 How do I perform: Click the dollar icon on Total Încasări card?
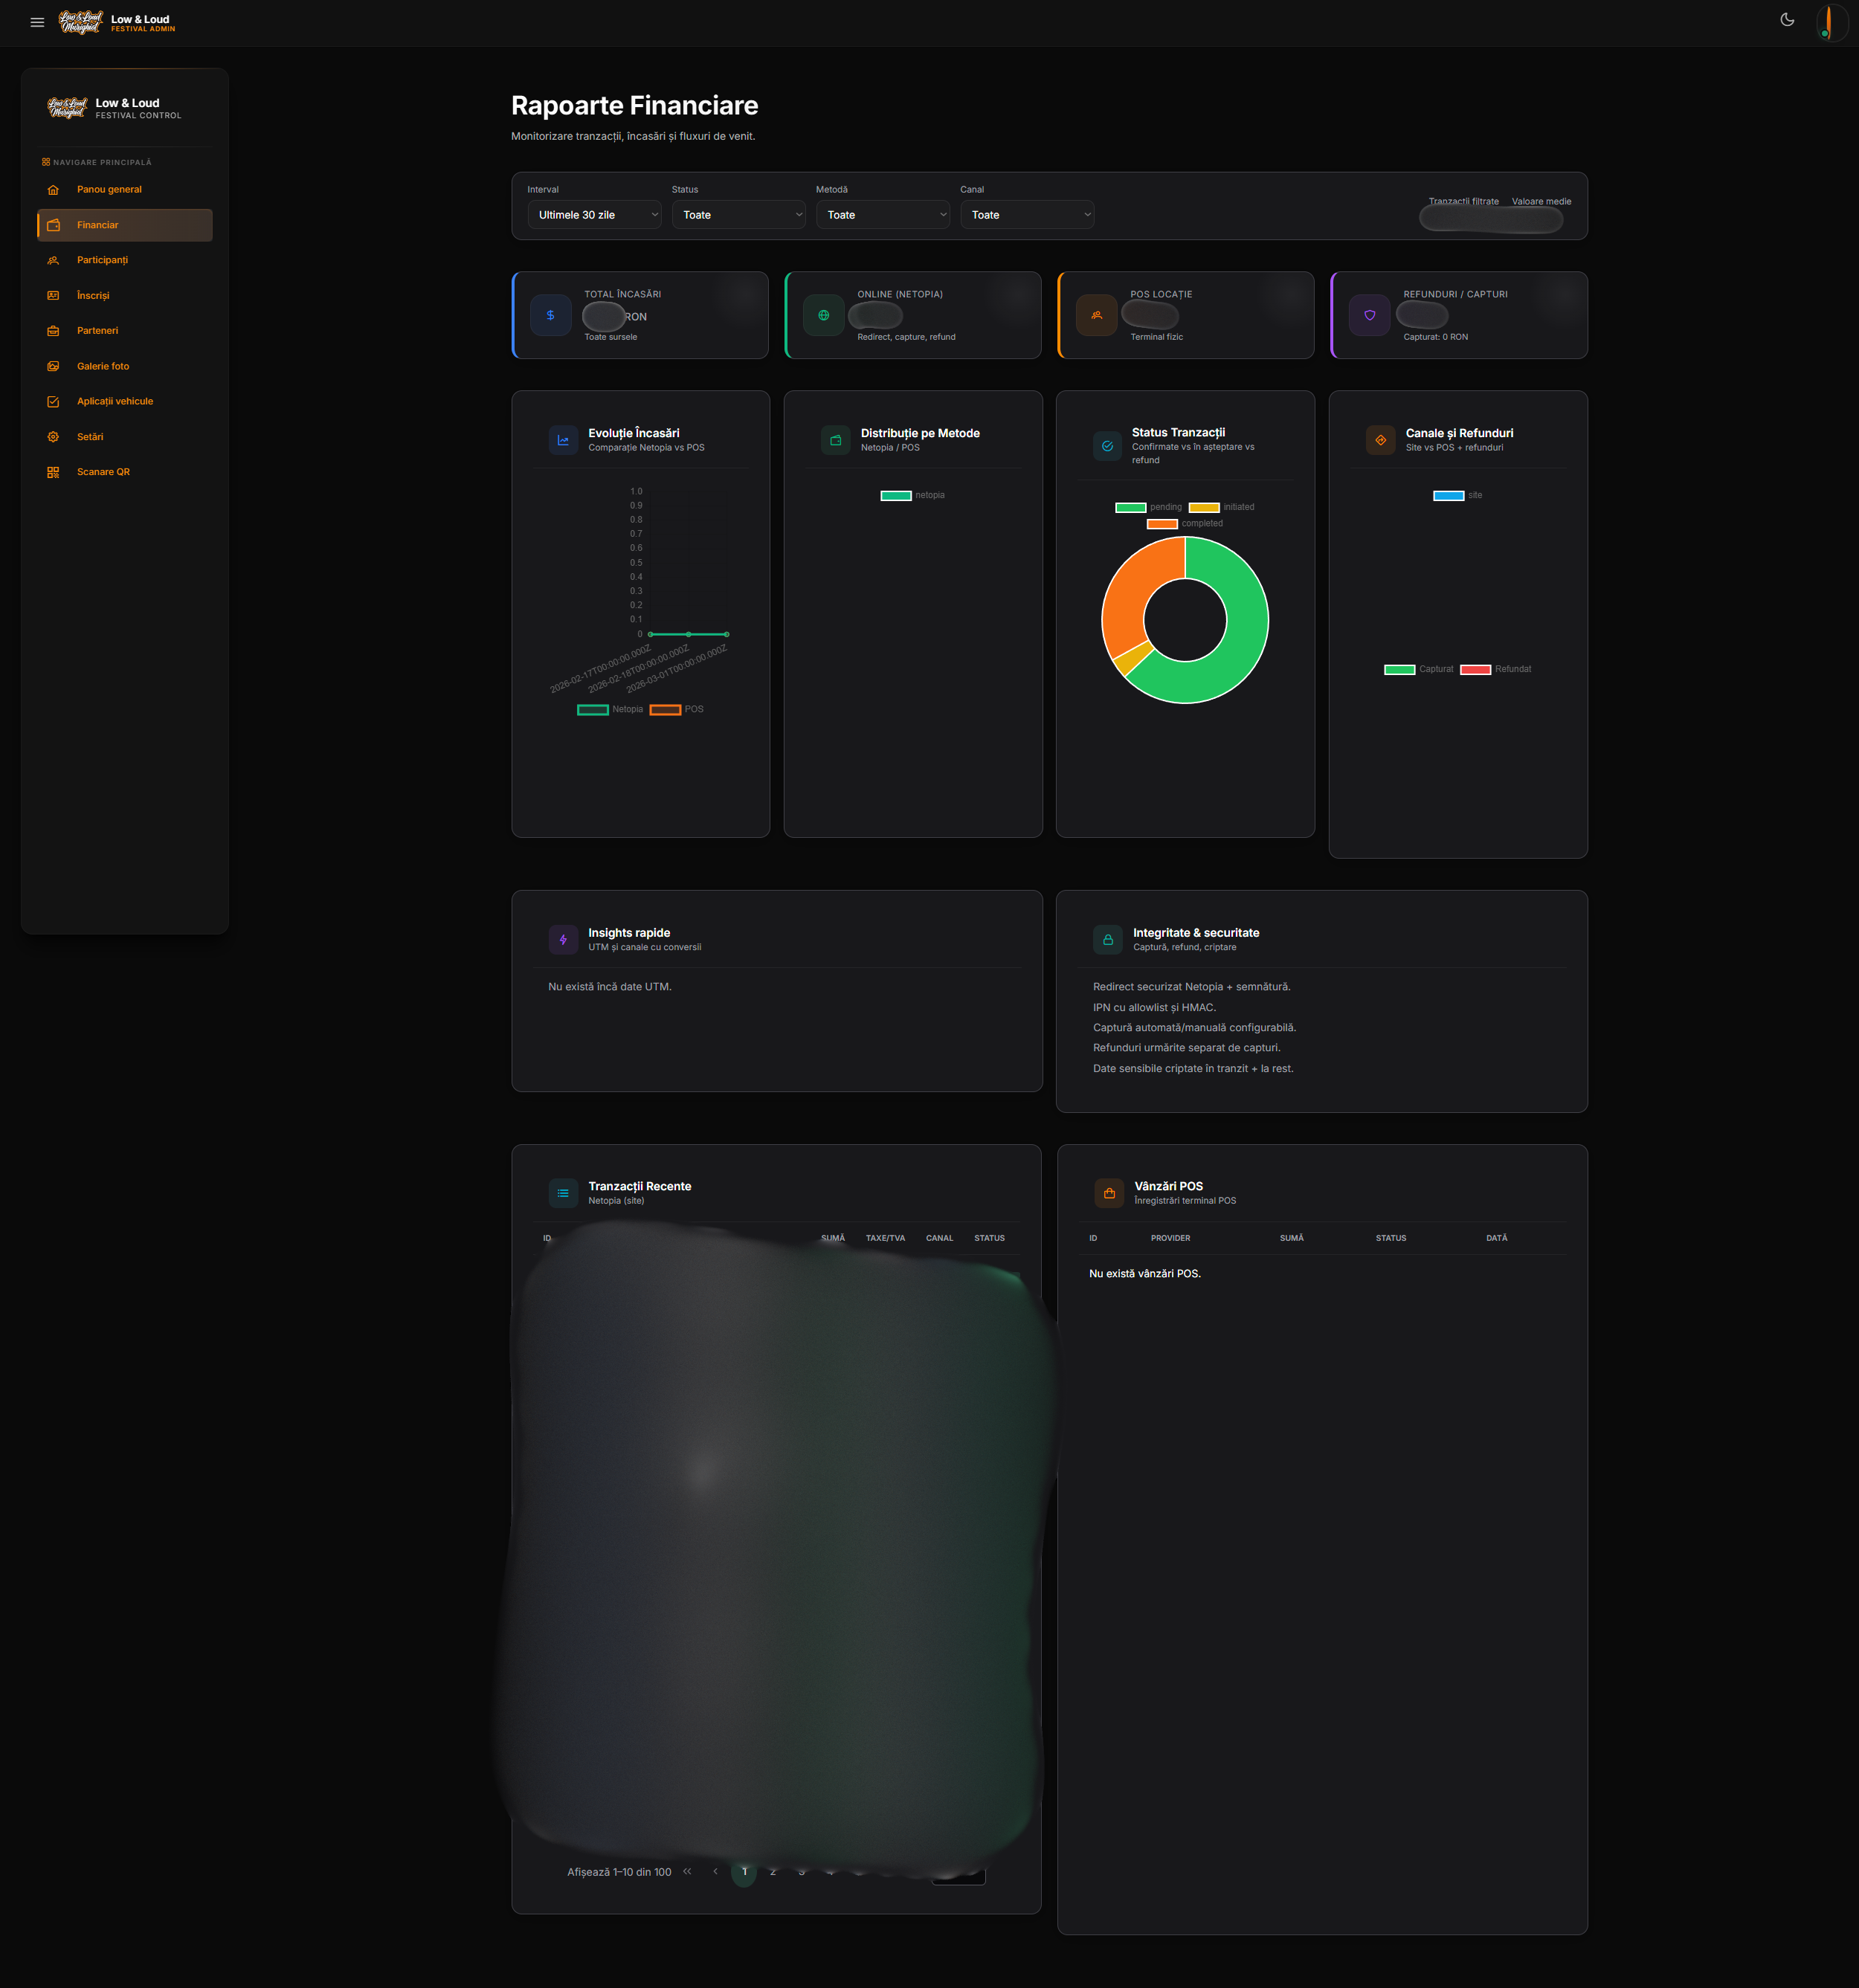[x=550, y=315]
